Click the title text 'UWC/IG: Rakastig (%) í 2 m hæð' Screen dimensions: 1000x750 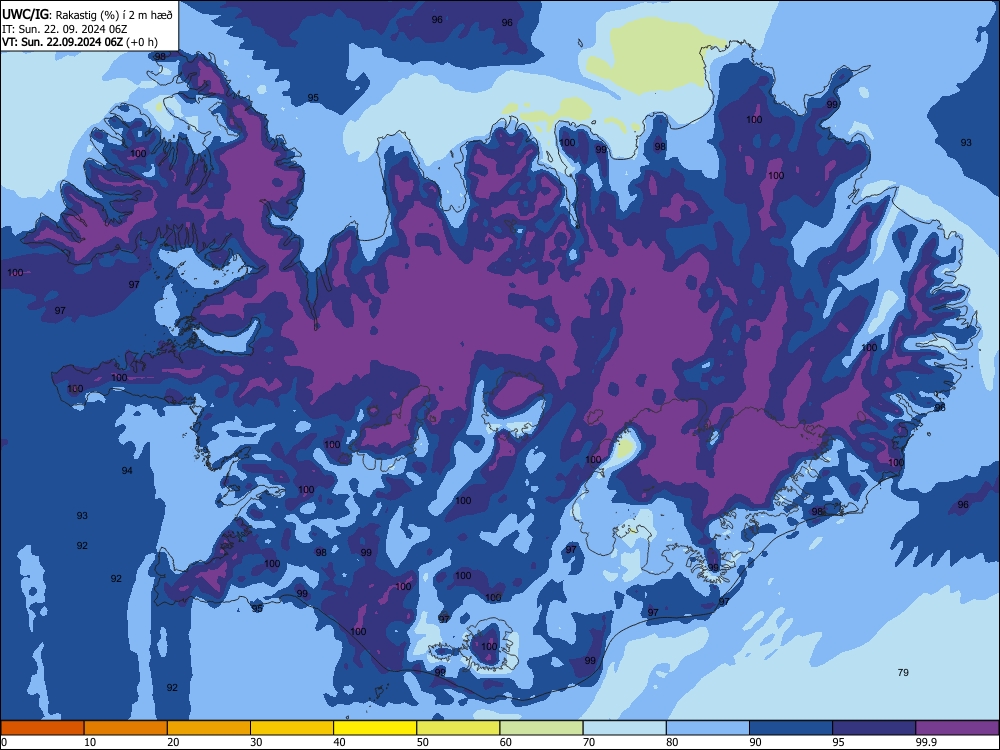87,14
